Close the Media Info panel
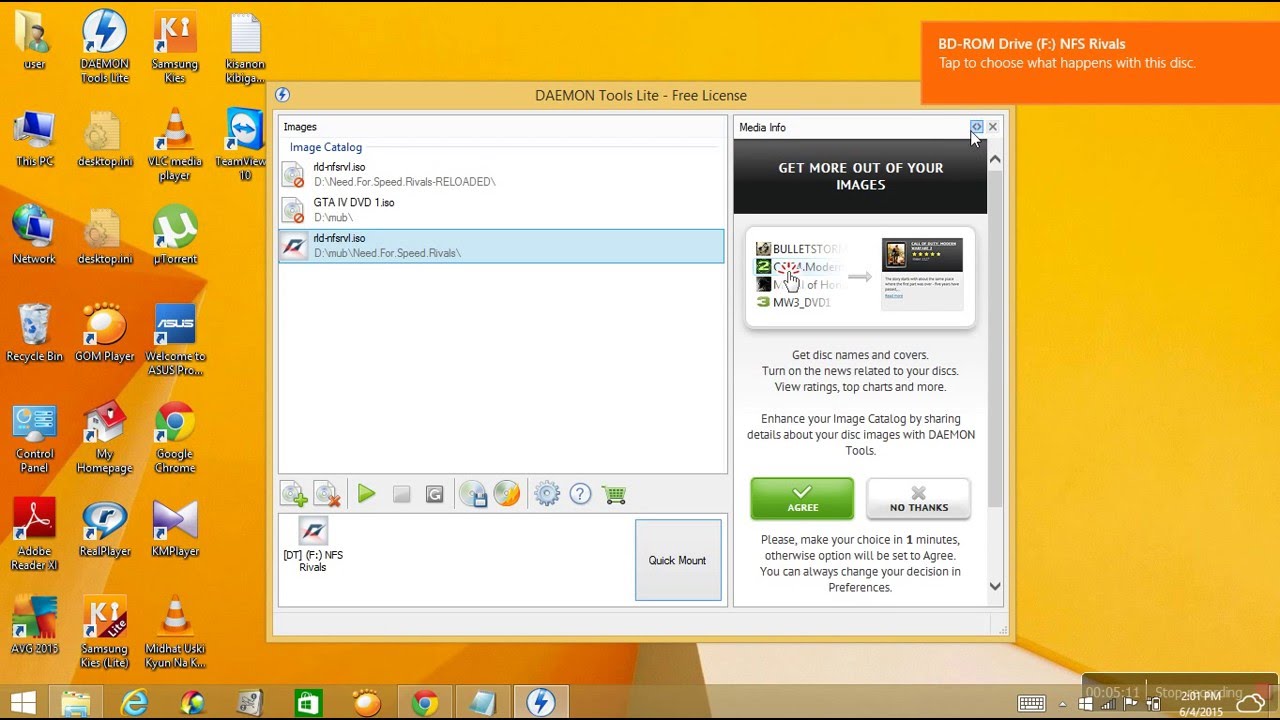 pyautogui.click(x=992, y=127)
